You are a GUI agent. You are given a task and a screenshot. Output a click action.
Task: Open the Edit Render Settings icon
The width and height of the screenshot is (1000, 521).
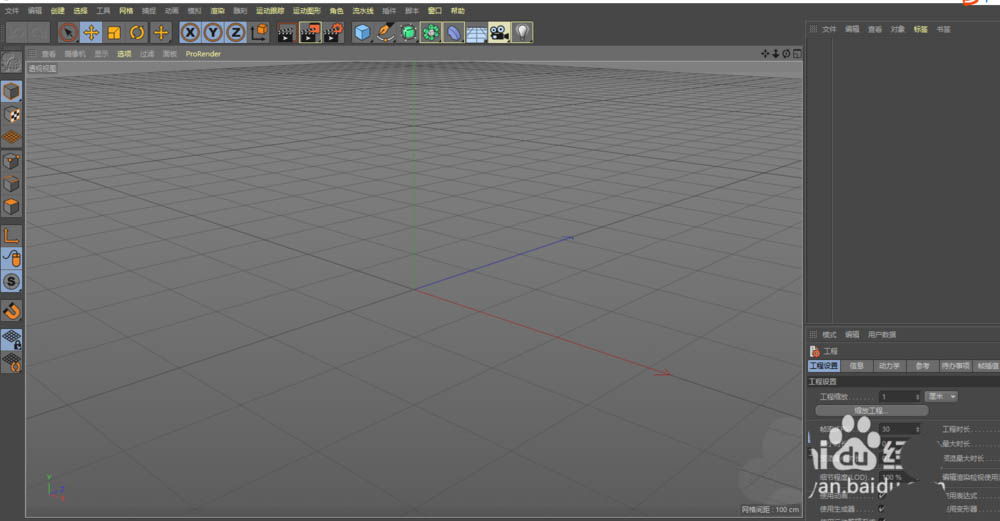[333, 33]
